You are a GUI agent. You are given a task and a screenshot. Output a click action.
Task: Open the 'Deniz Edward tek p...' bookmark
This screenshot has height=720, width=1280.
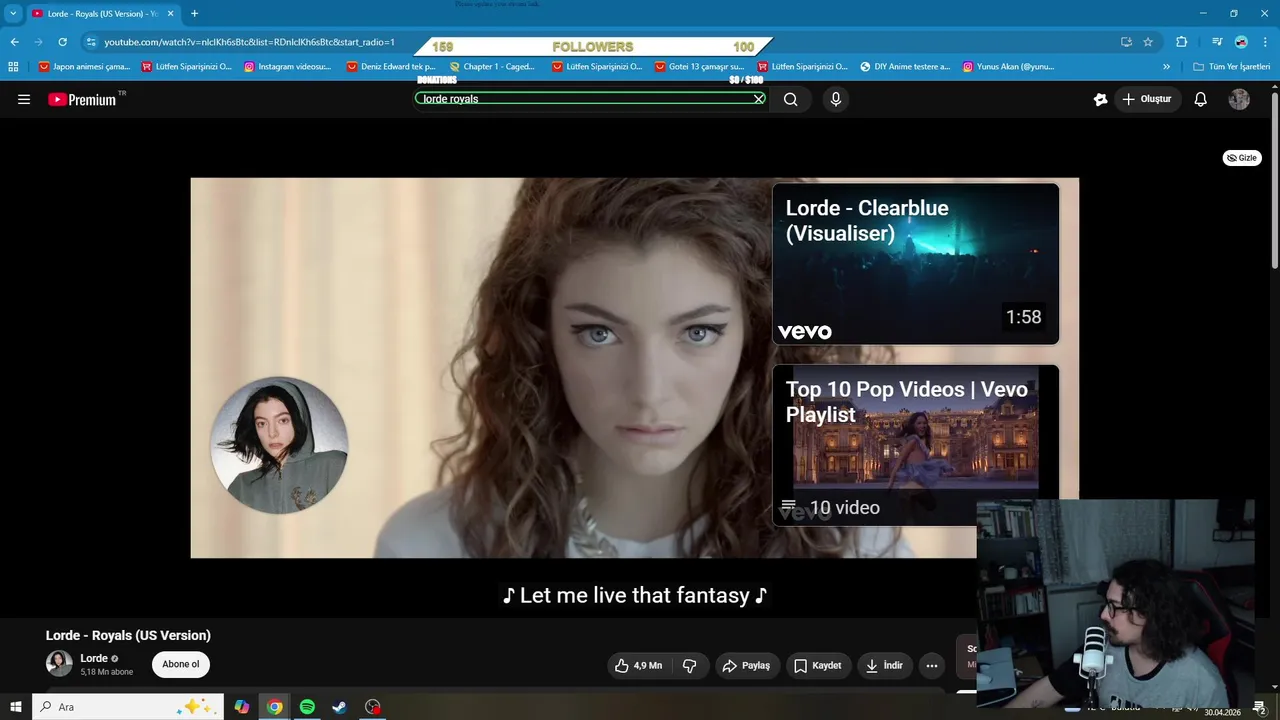[391, 67]
